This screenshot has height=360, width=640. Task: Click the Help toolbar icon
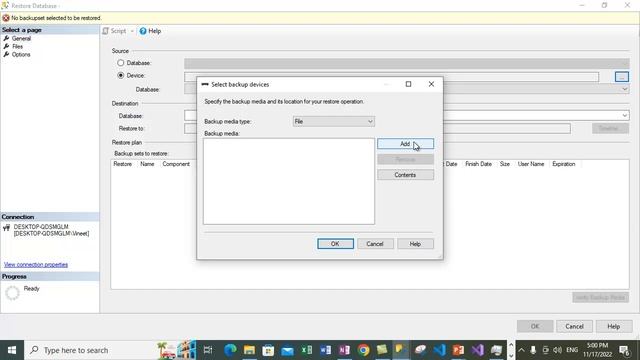coord(143,31)
